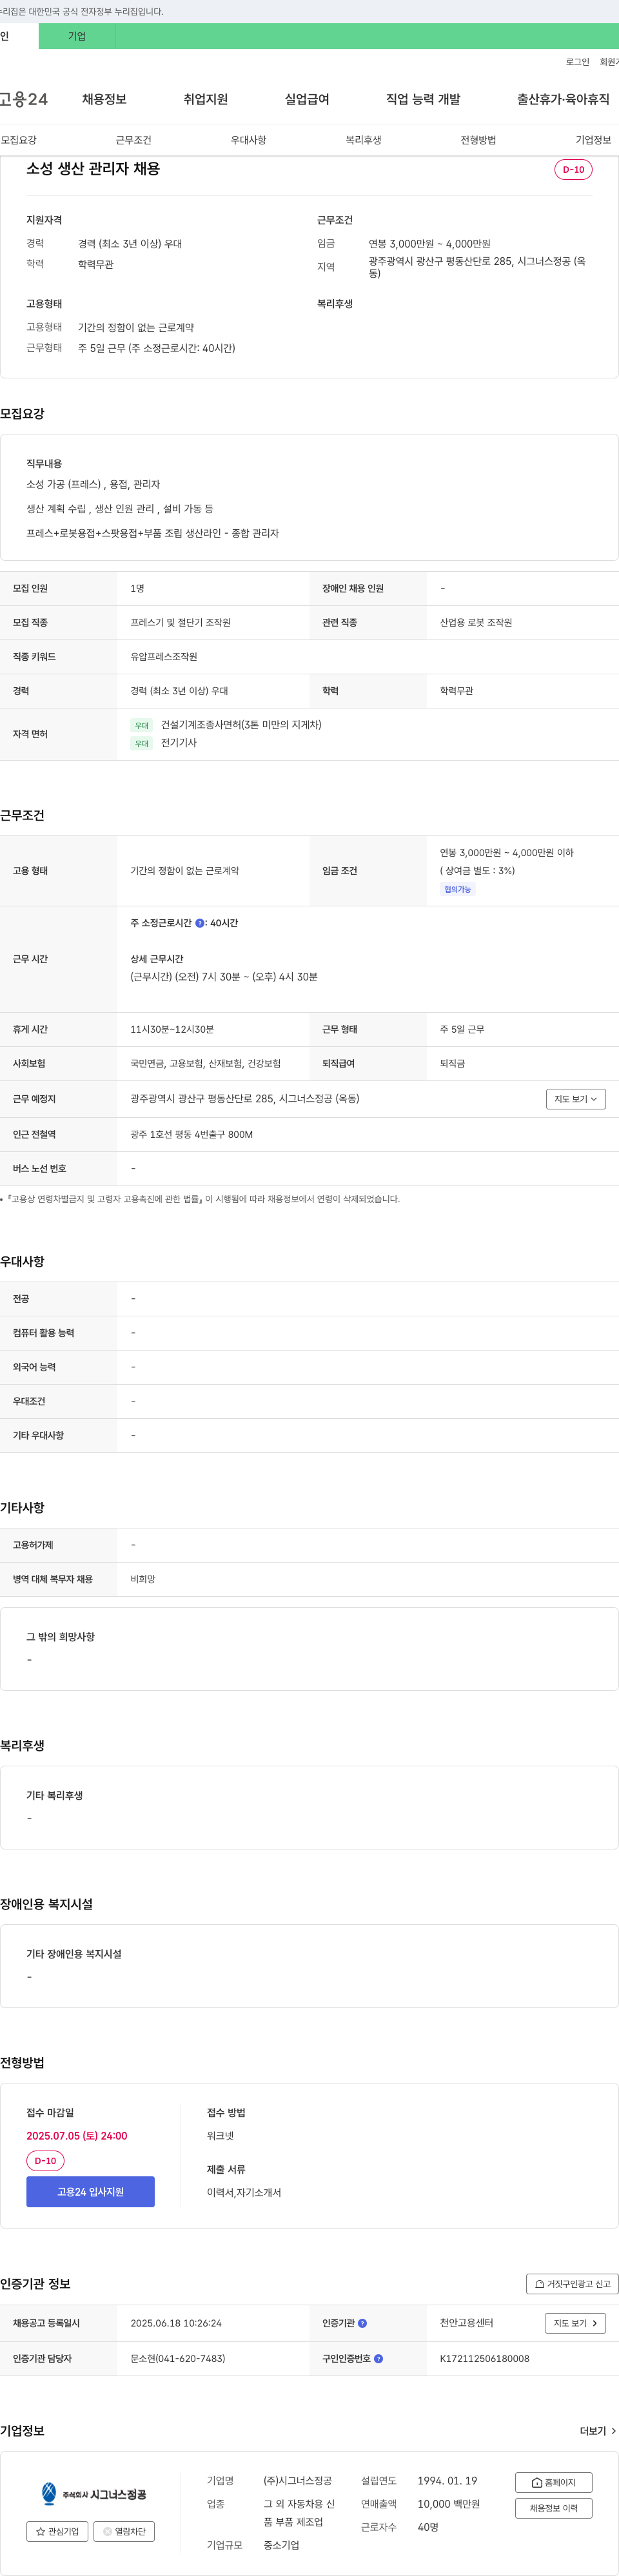Jump to the 기업정보 section tab
619x2576 pixels.
tap(593, 140)
